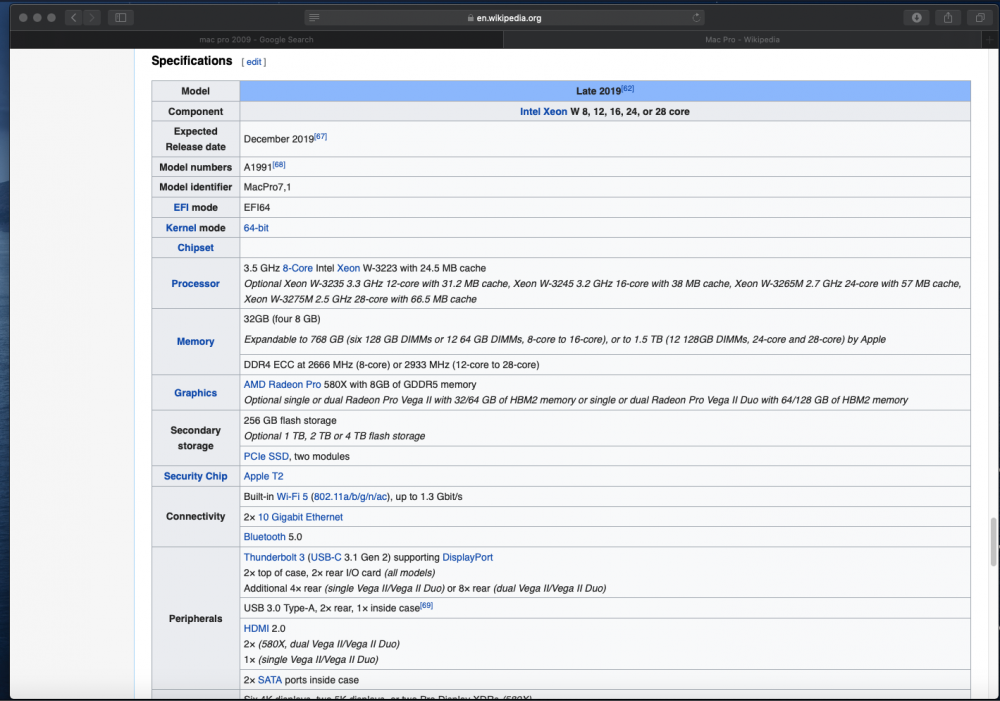Viewport: 1000px width, 701px height.
Task: Click the en.wikipedia.org address field
Action: point(504,18)
